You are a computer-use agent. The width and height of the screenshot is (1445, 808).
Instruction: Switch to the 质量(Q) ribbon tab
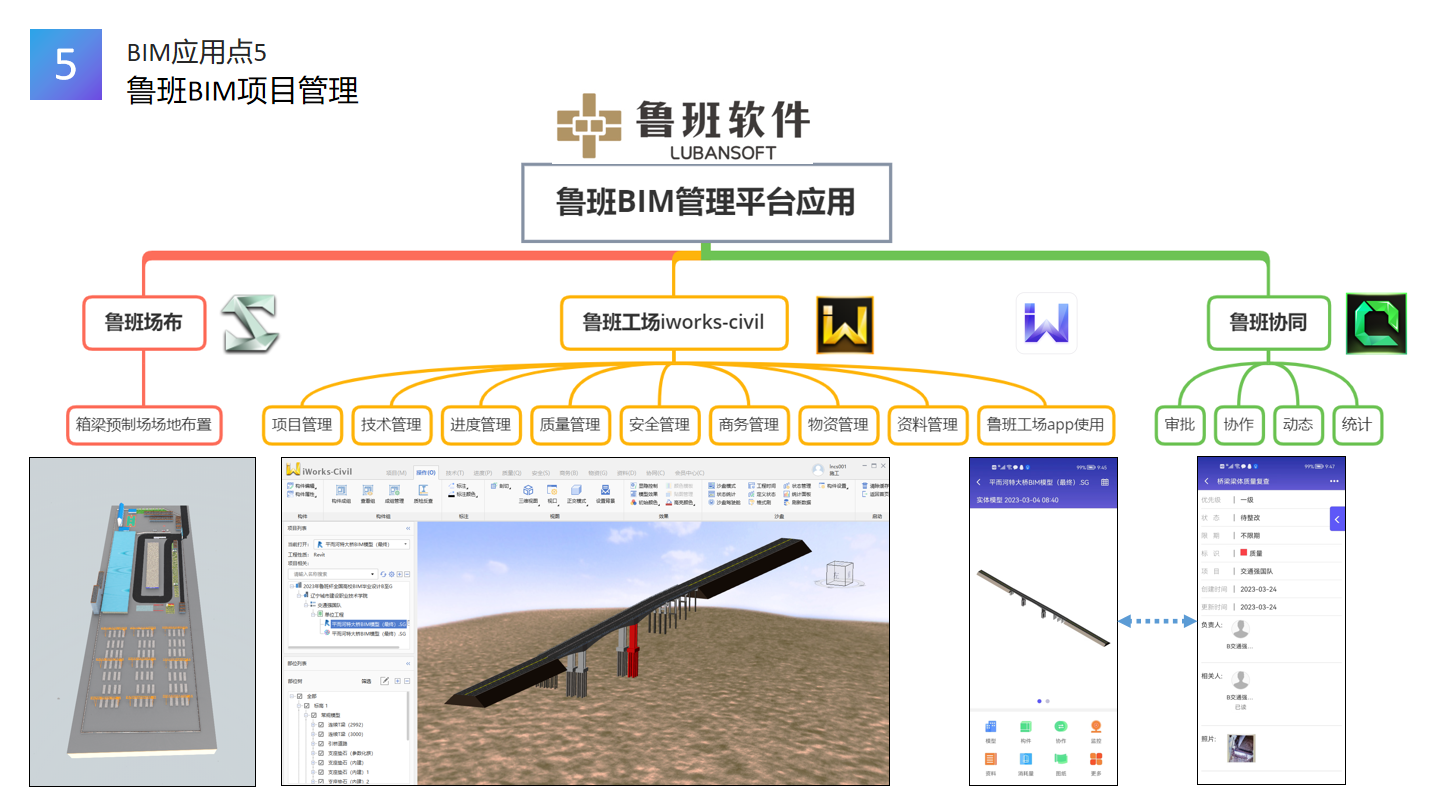coord(511,473)
